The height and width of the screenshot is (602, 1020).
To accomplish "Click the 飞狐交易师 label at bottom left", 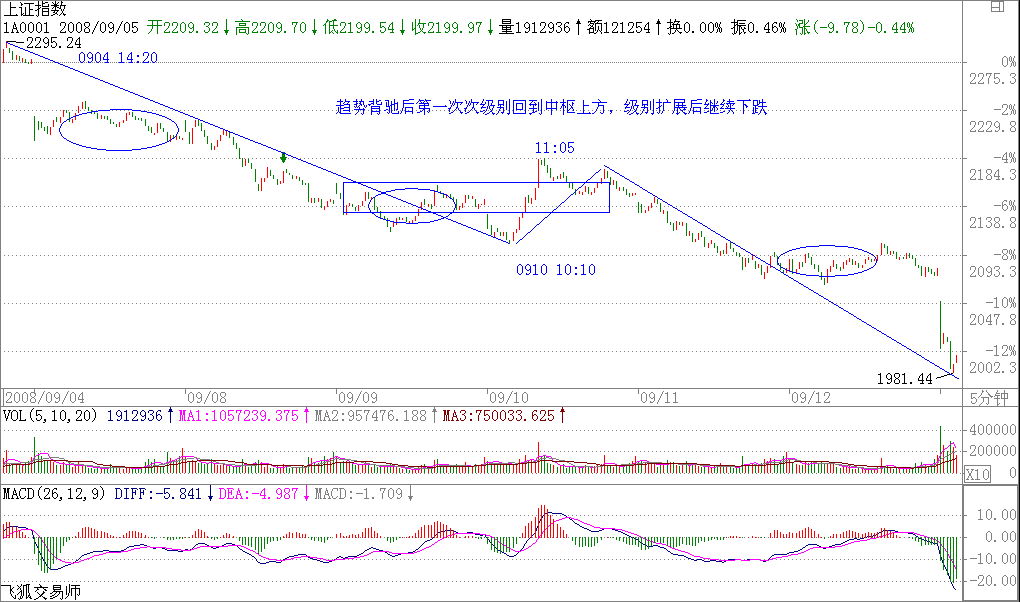I will (x=40, y=592).
